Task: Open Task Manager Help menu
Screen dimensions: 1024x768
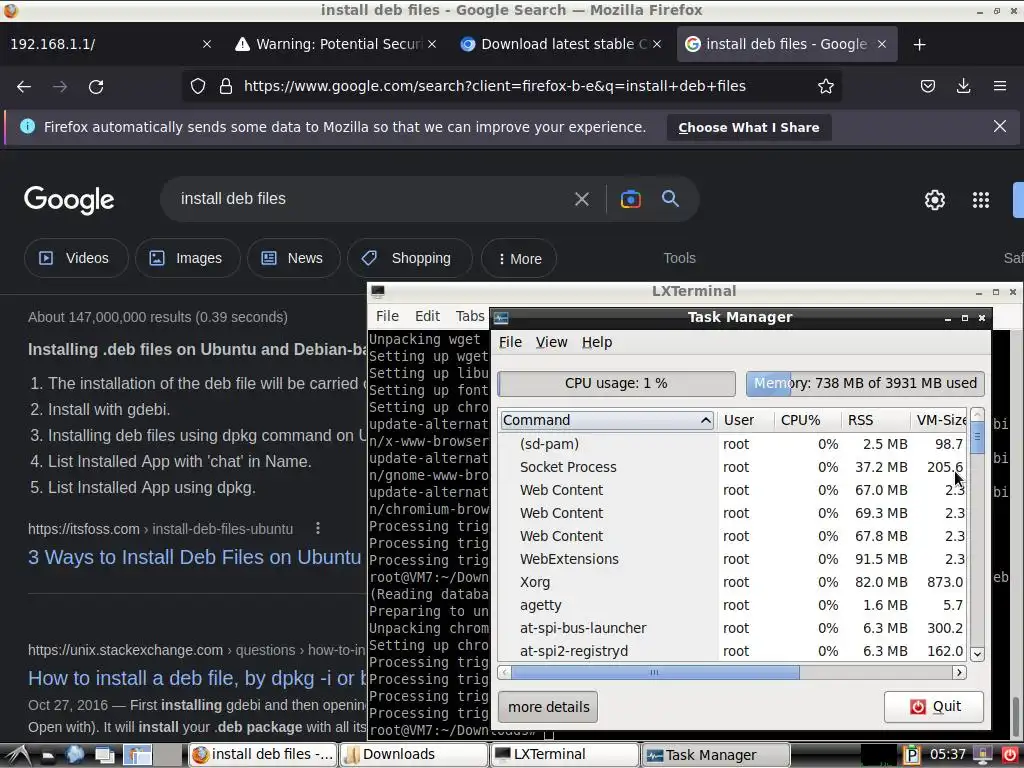Action: click(x=597, y=342)
